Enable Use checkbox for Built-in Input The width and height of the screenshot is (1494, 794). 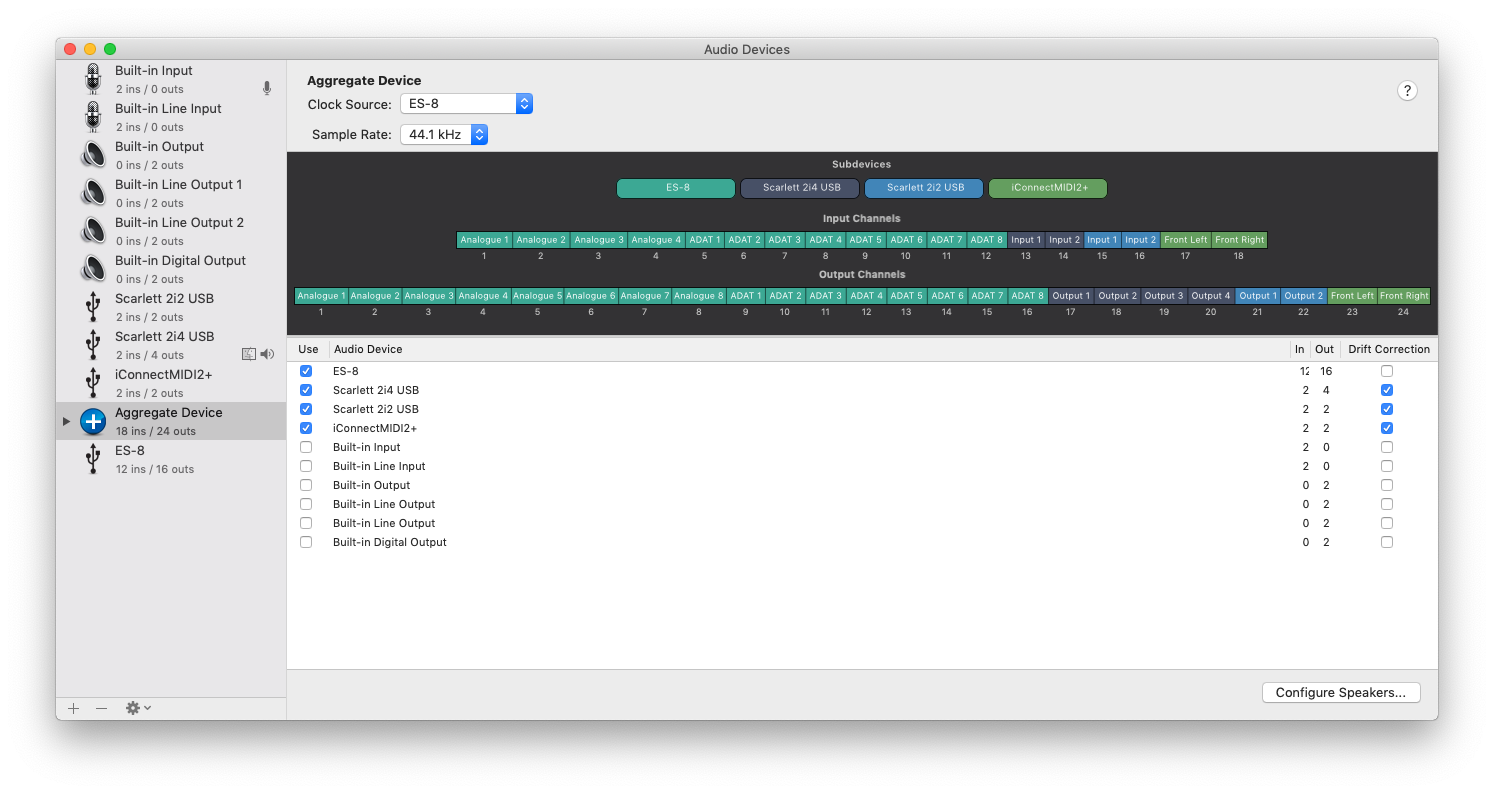[x=306, y=447]
